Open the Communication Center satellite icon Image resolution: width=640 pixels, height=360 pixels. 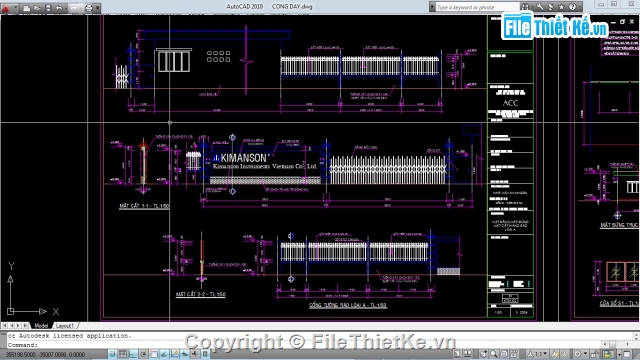click(x=550, y=7)
